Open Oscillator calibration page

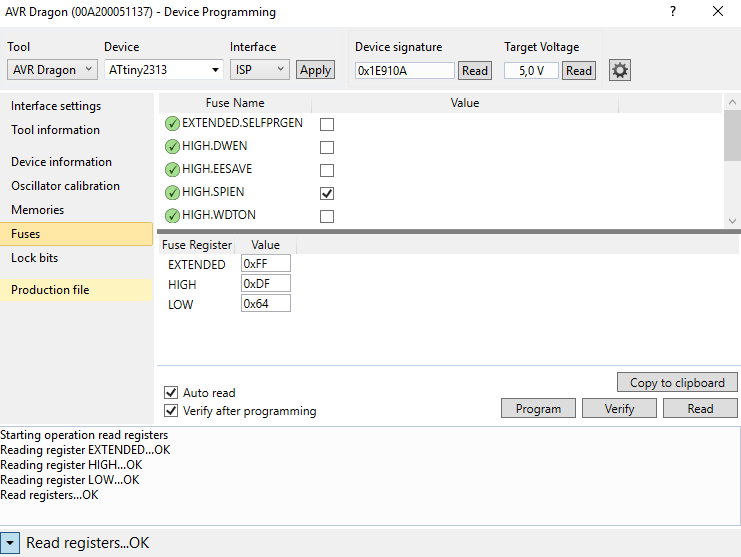[65, 186]
